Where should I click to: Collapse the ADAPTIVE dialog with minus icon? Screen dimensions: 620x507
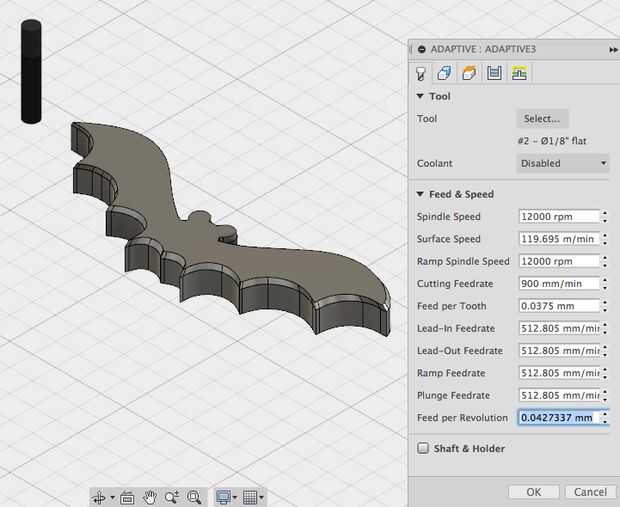[422, 49]
